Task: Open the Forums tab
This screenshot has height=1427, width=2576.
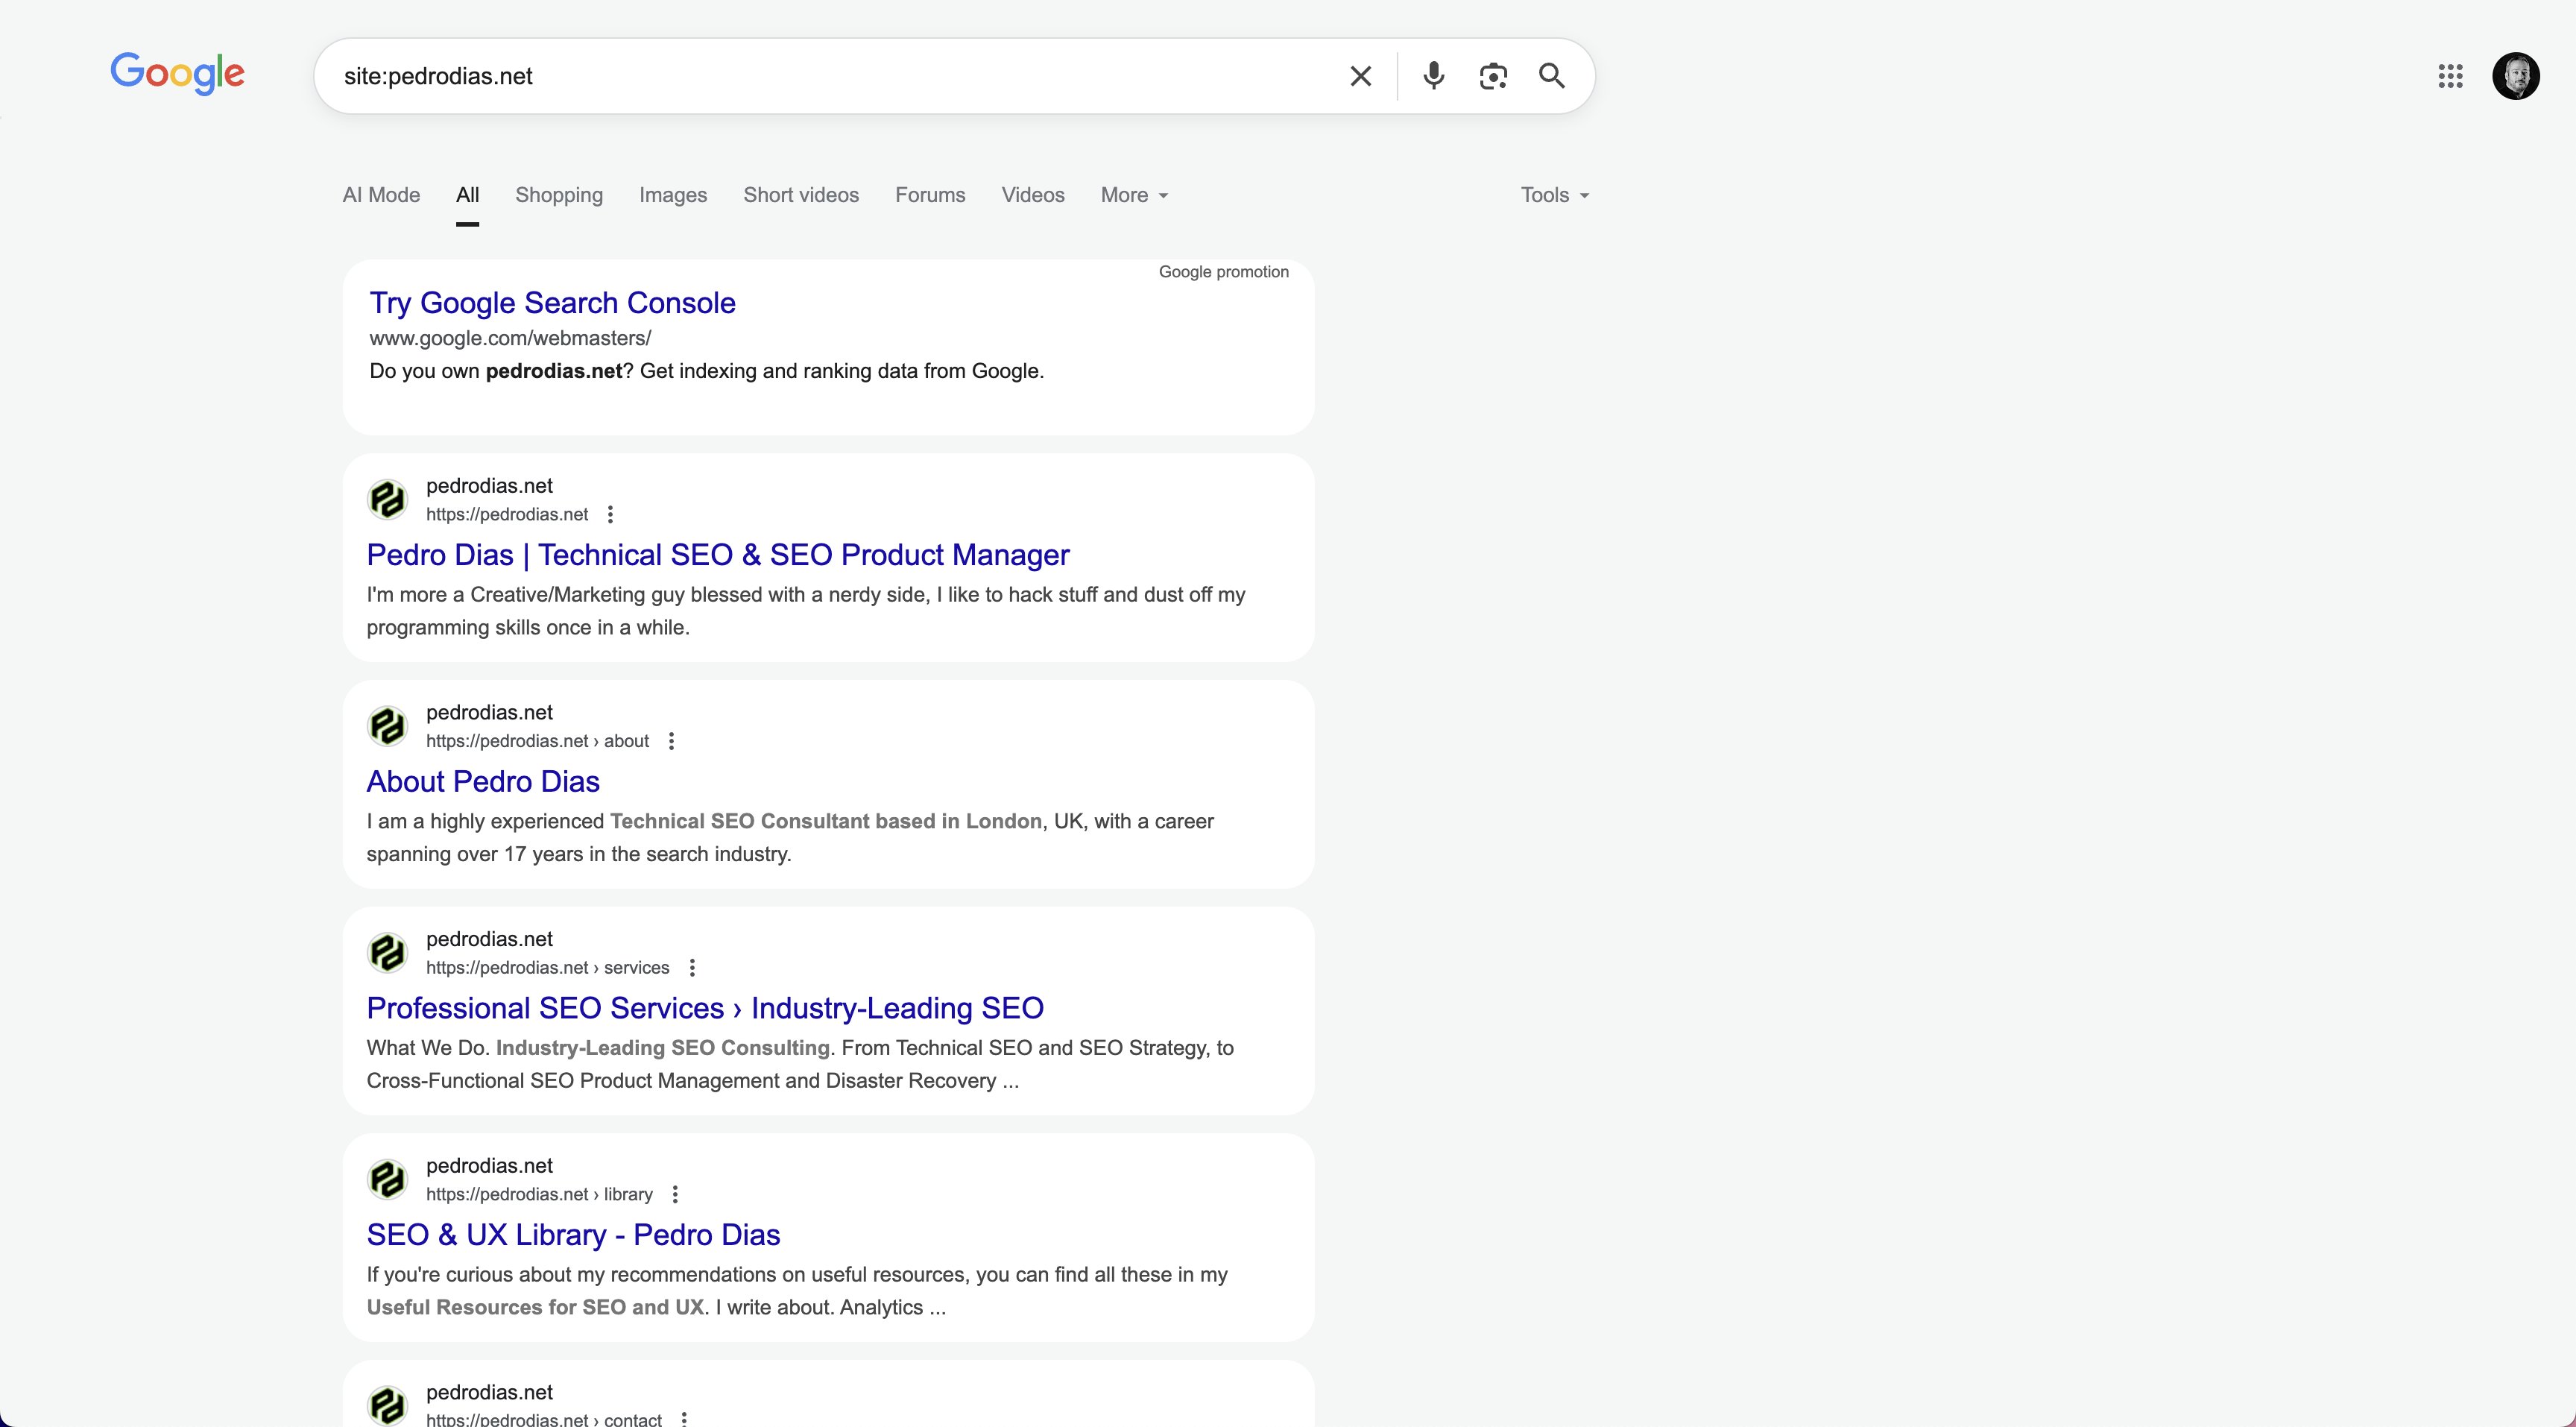Action: coord(930,195)
